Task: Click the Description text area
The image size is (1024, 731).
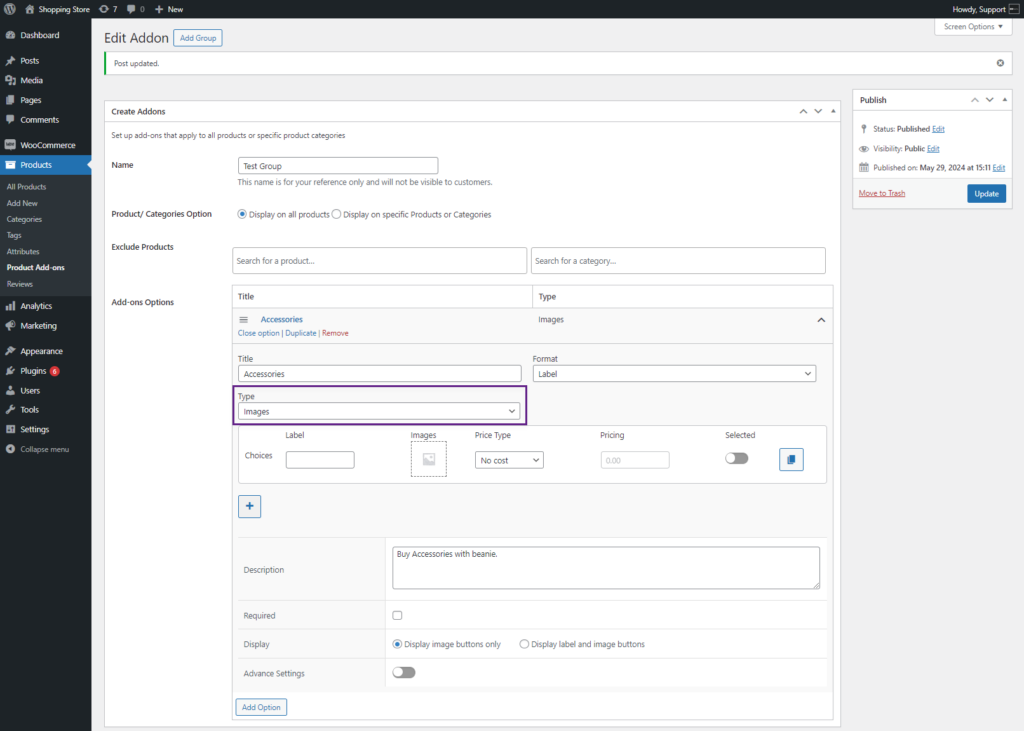Action: (605, 568)
